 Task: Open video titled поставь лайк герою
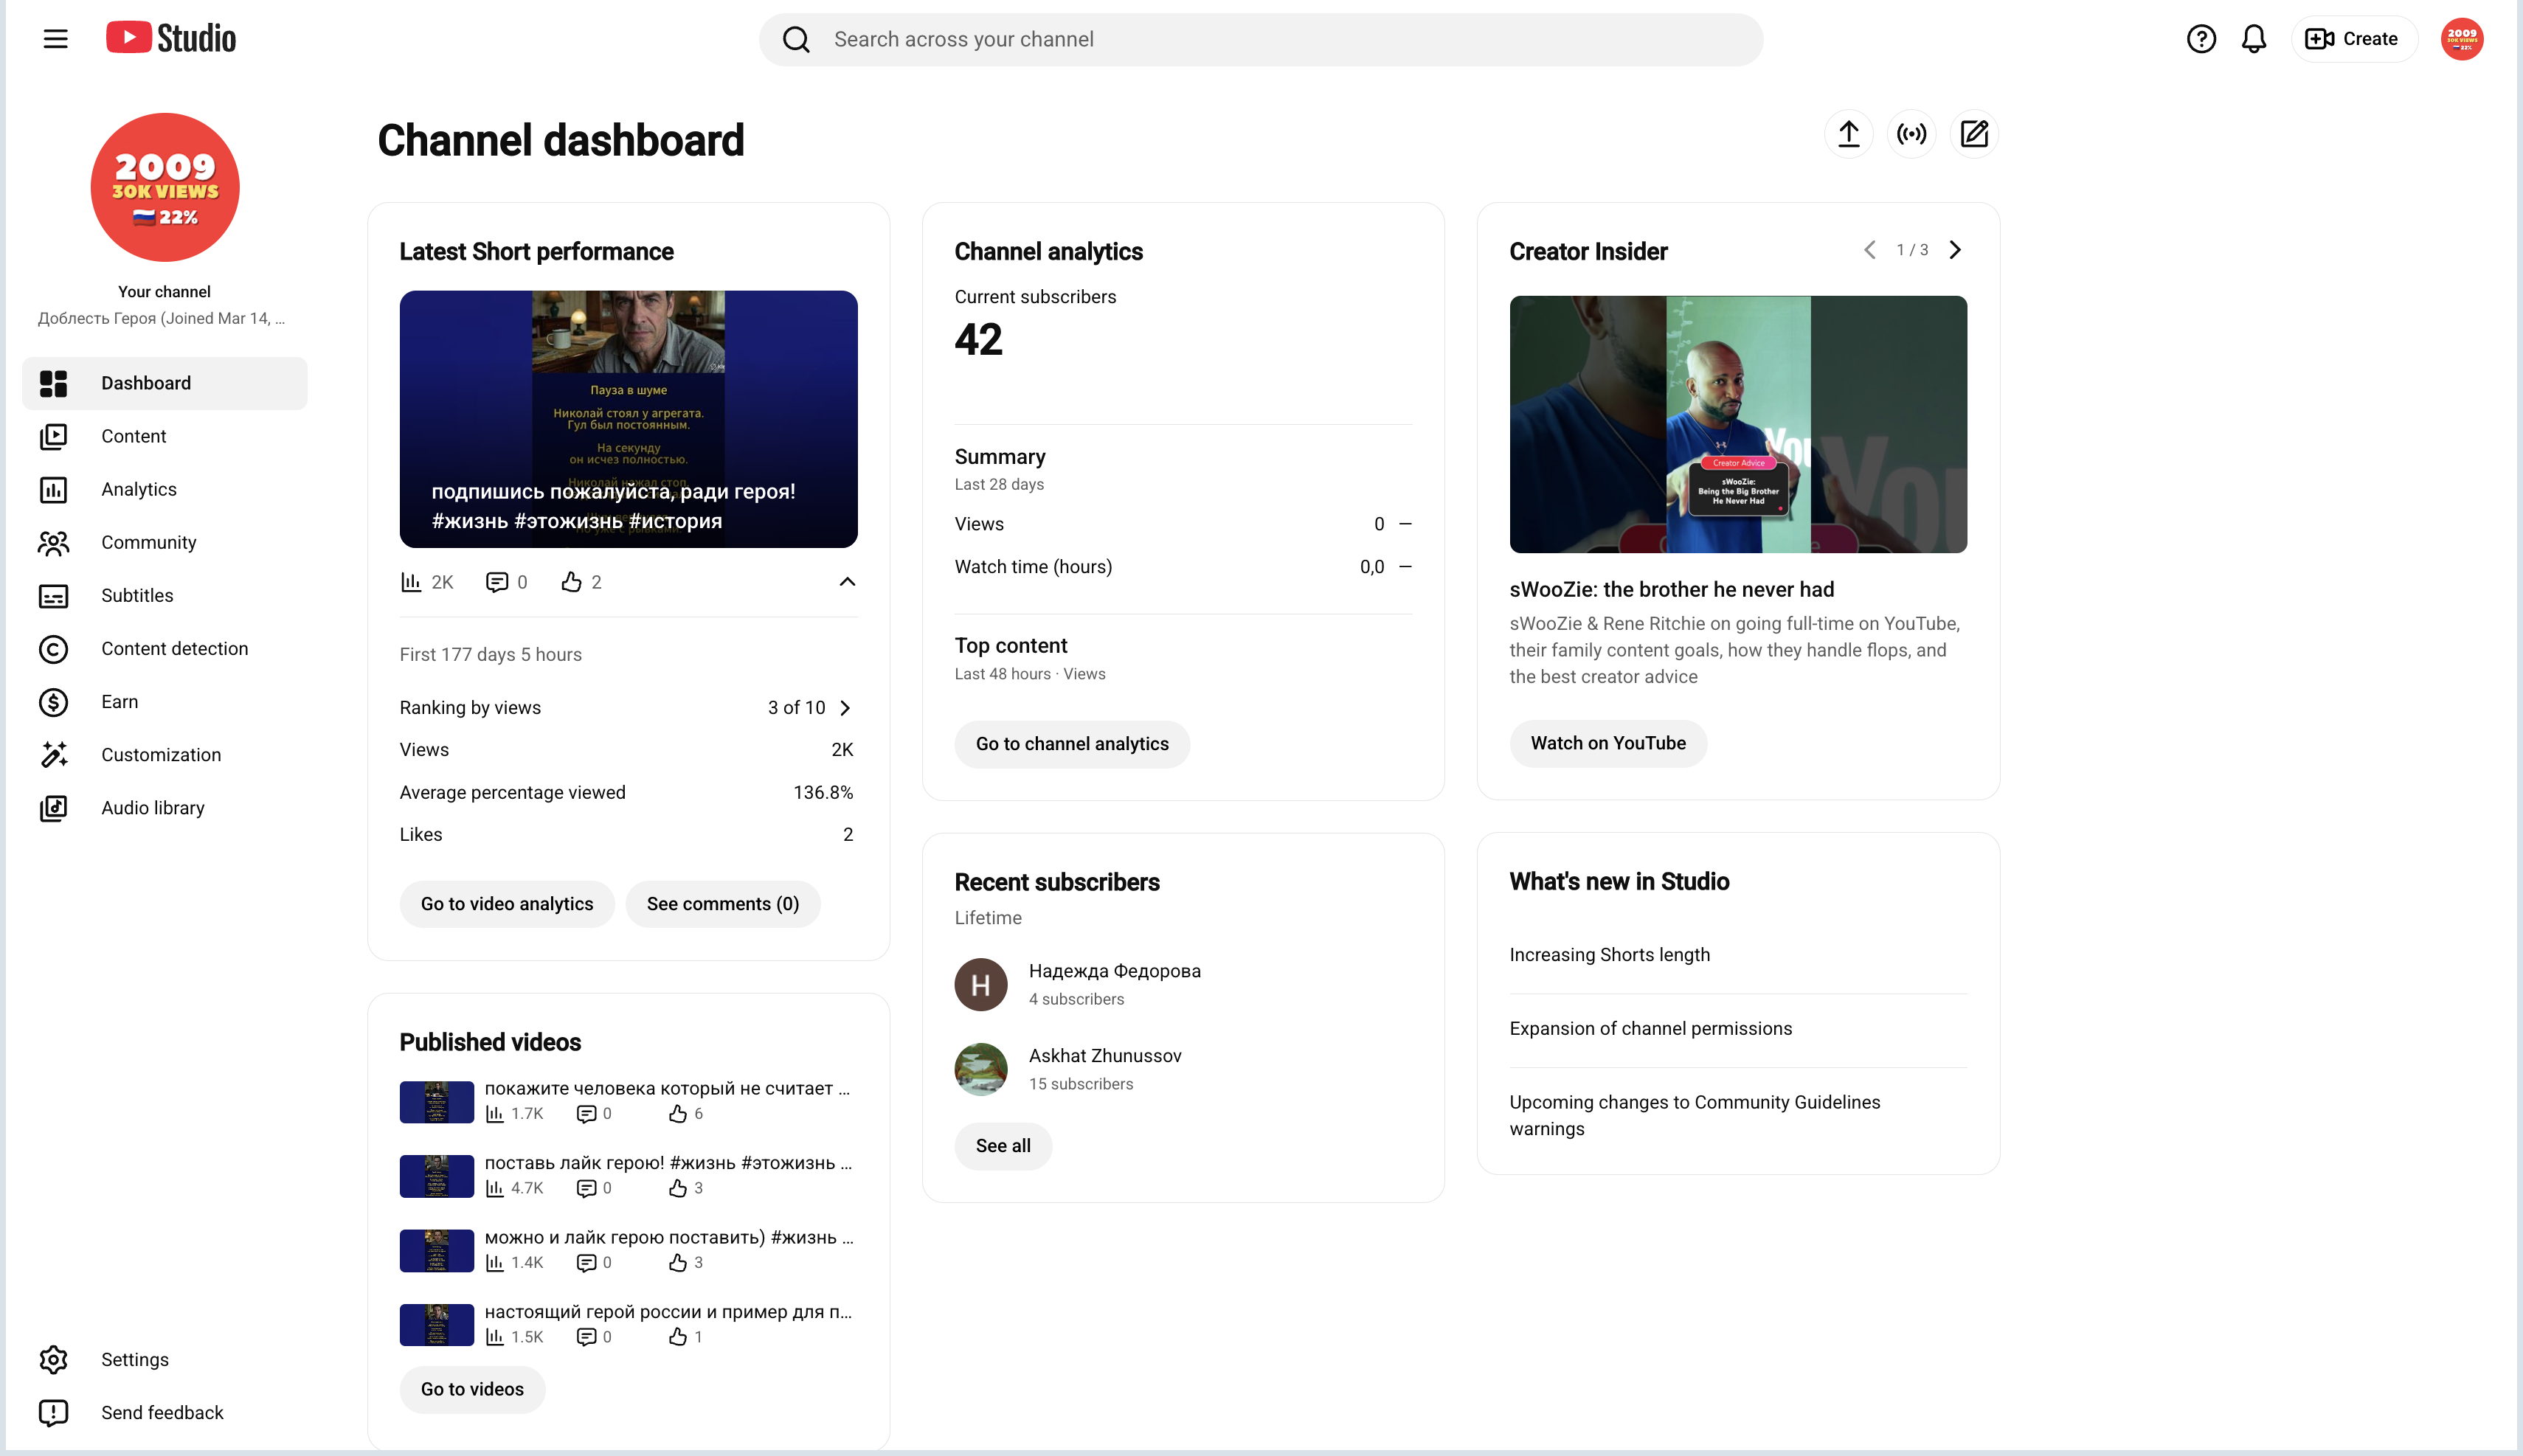coord(668,1163)
